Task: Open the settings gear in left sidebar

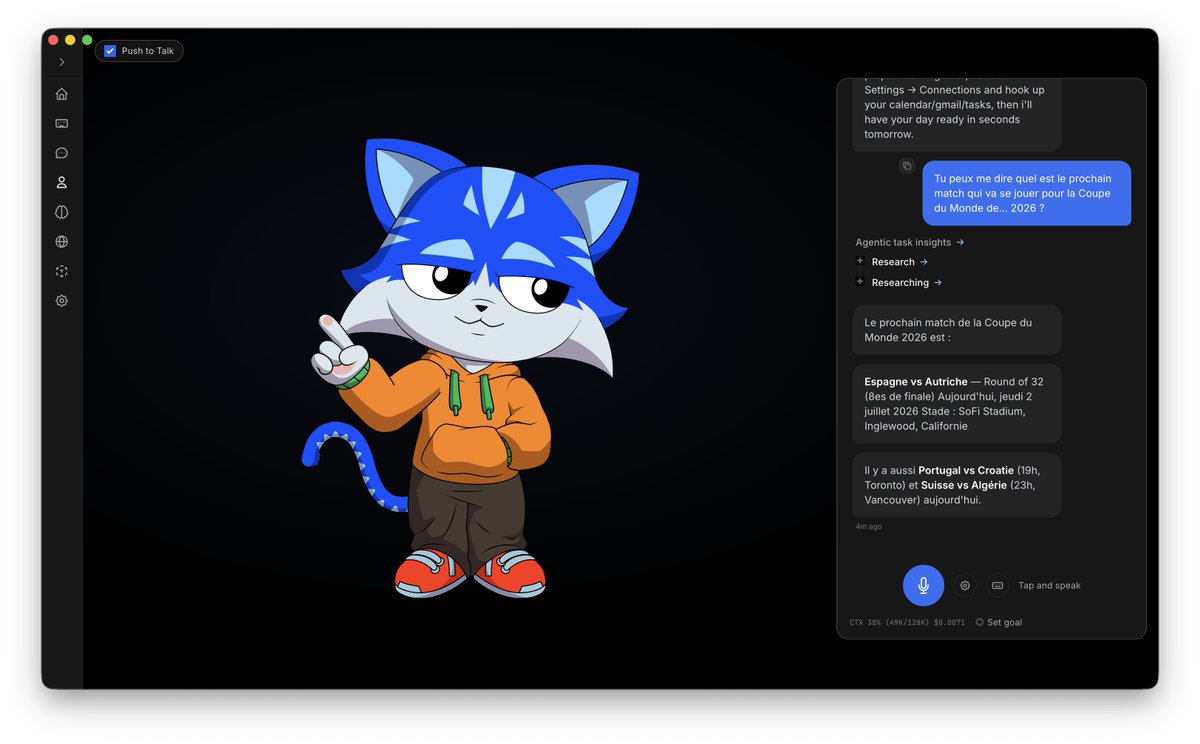Action: (x=62, y=301)
